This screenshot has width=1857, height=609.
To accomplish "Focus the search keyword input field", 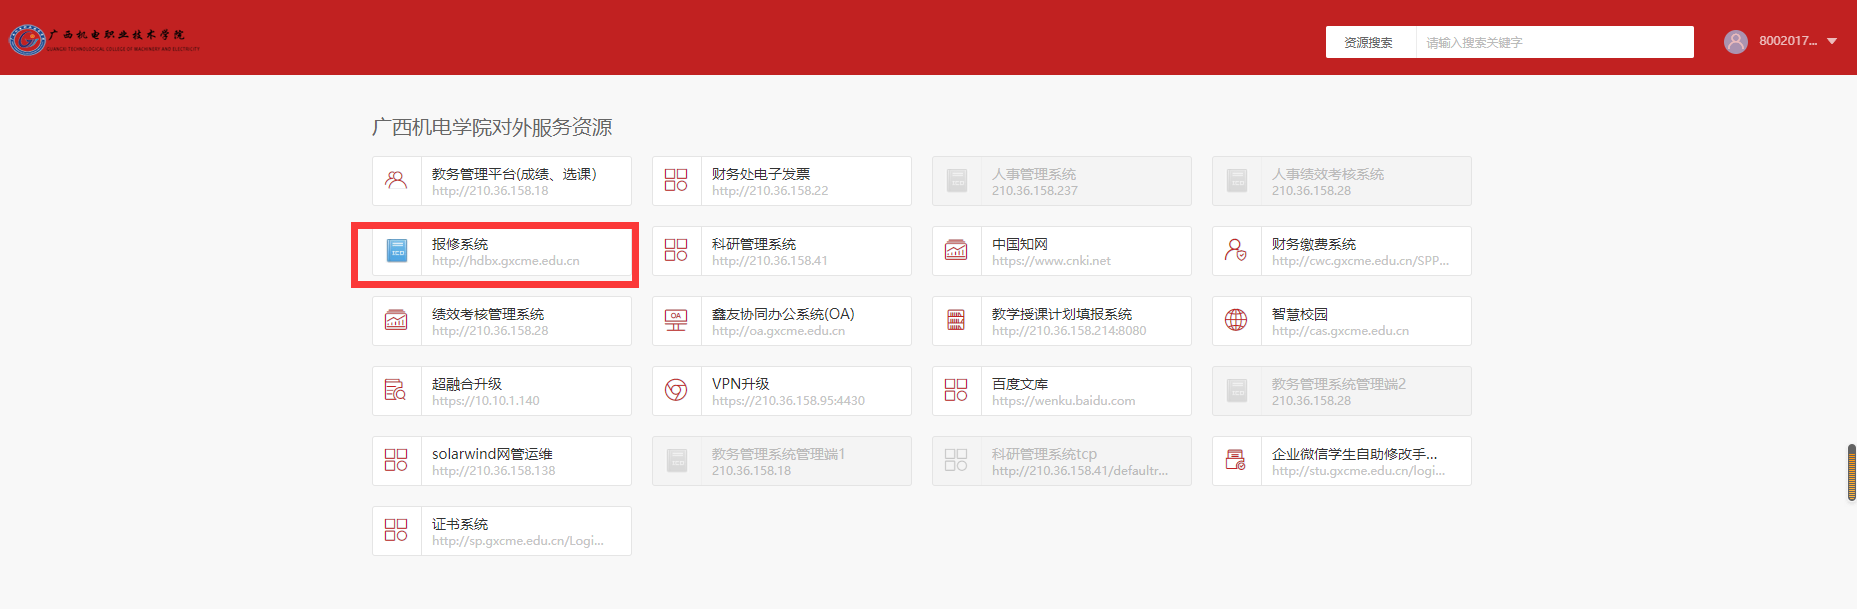I will [x=1553, y=43].
